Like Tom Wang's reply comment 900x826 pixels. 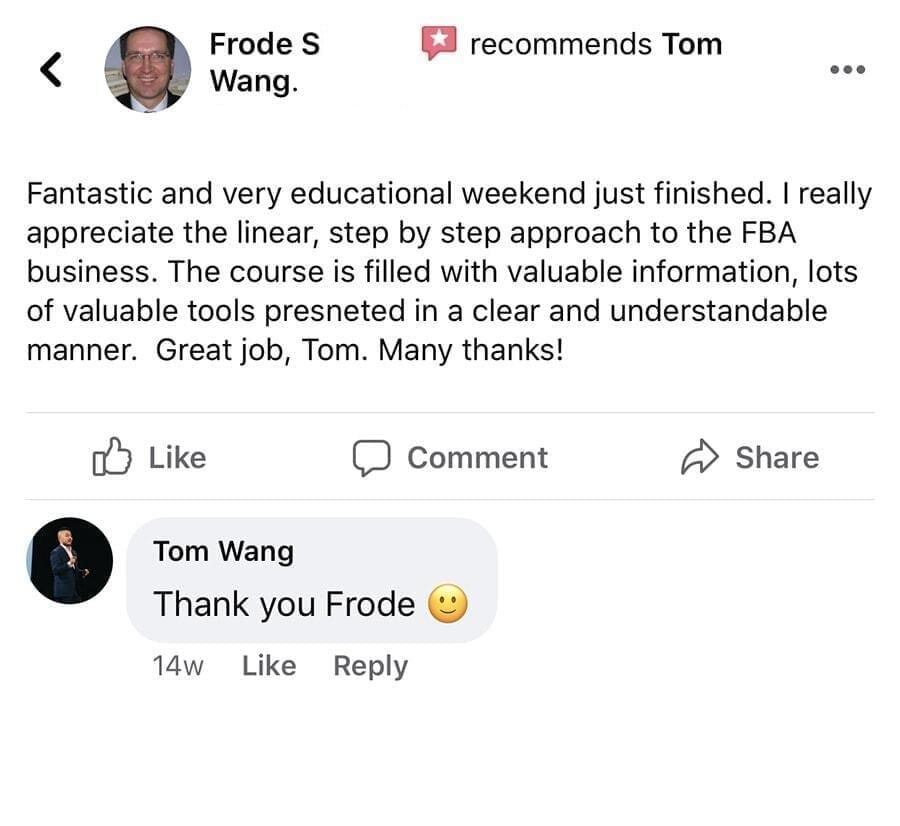coord(269,666)
